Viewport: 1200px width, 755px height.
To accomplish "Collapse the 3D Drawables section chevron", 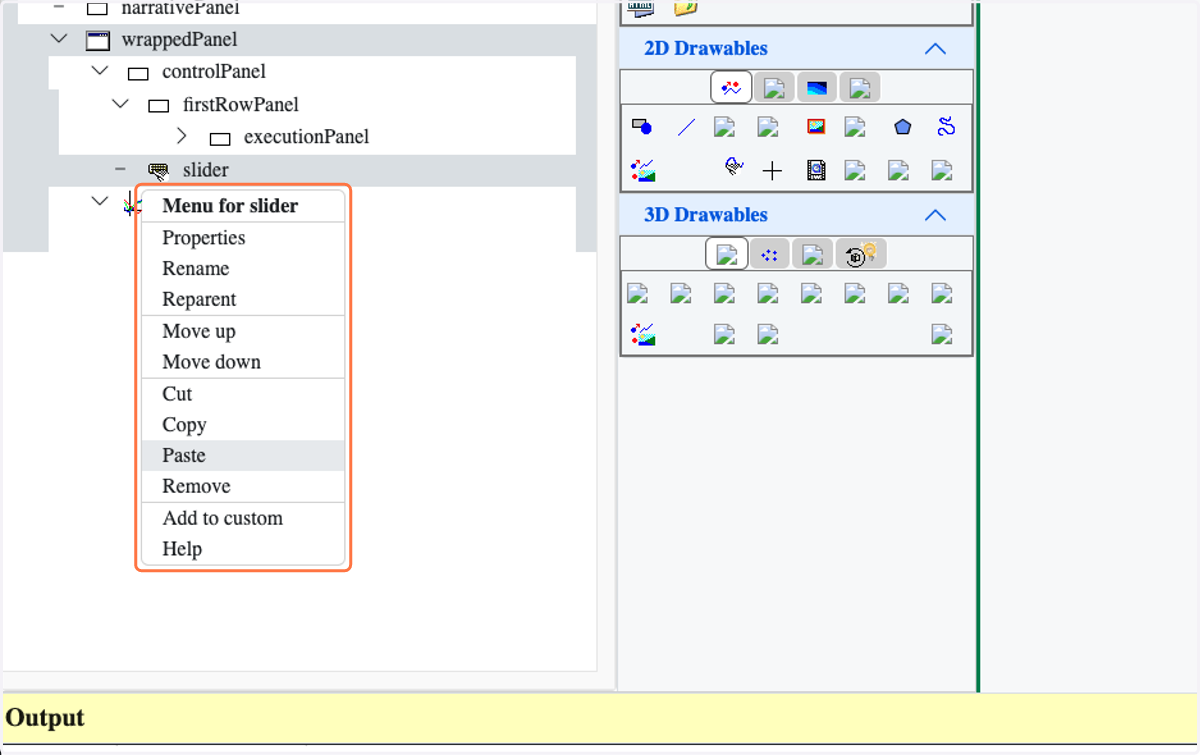I will 935,215.
